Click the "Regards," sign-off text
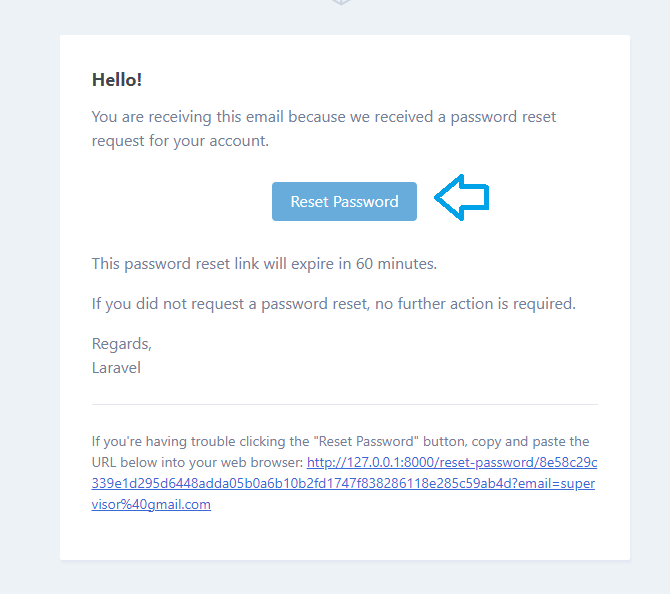670x594 pixels. [x=122, y=344]
